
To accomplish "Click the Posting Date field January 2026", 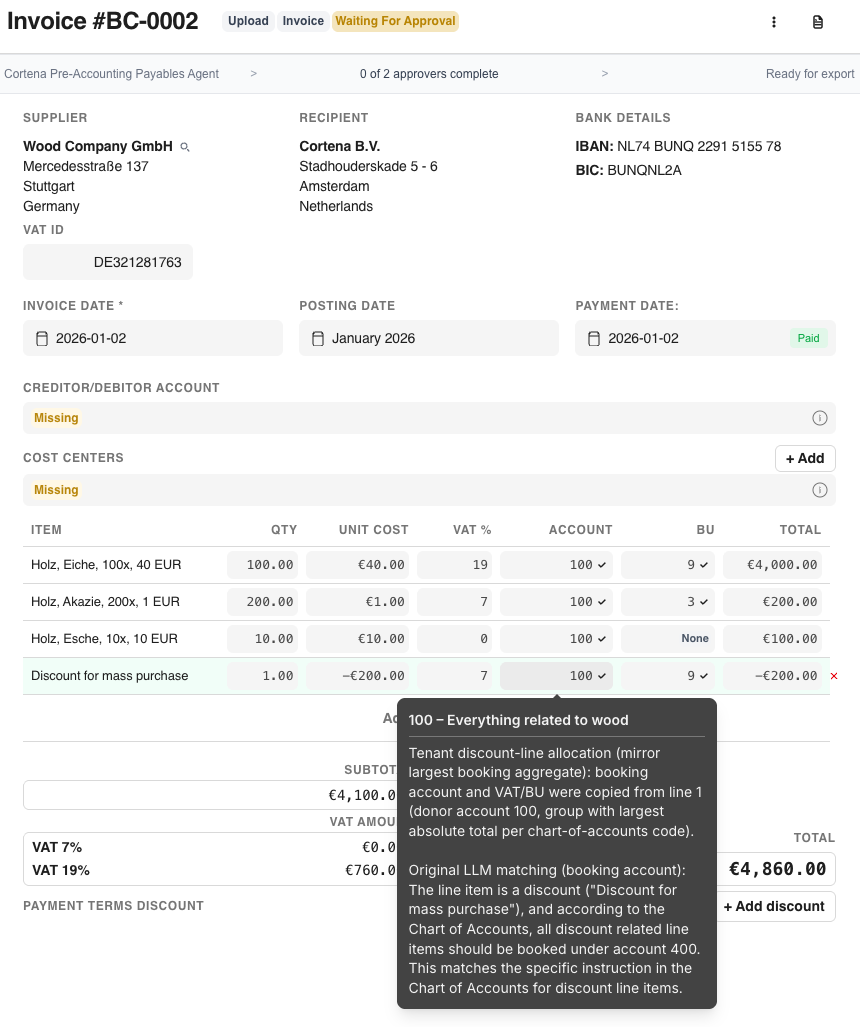I will click(x=429, y=338).
